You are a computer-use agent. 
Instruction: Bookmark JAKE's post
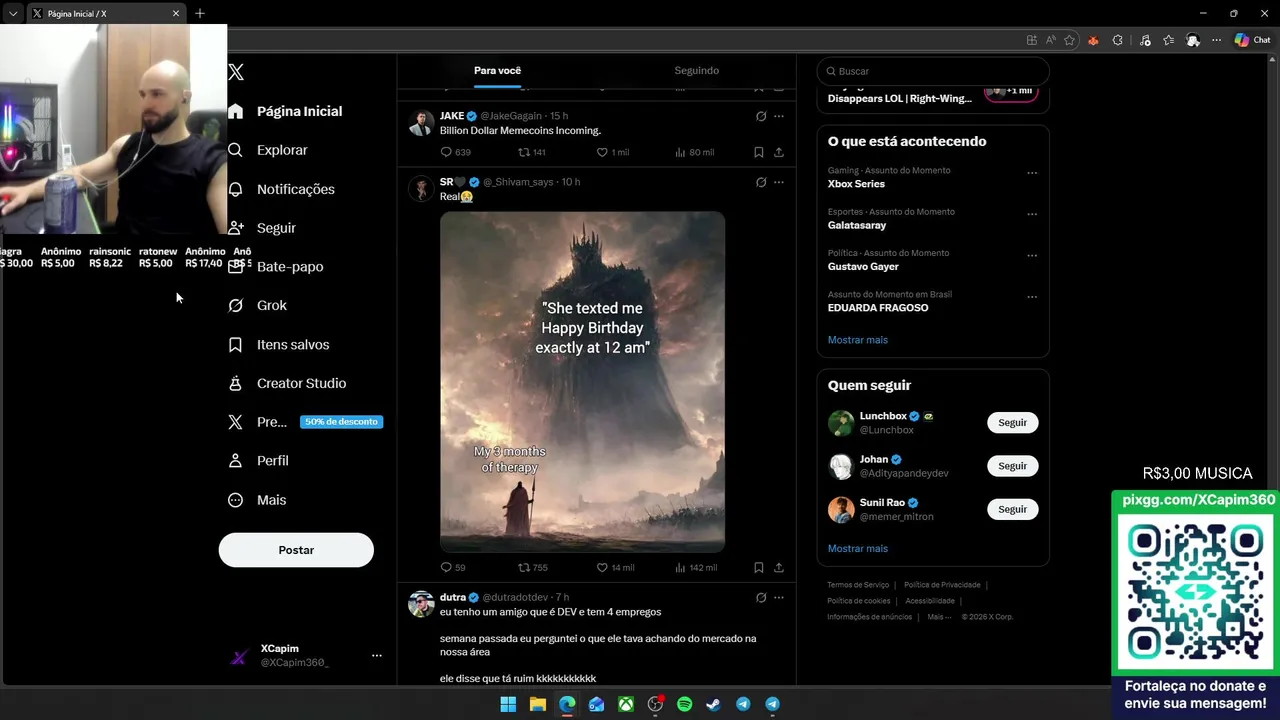759,152
